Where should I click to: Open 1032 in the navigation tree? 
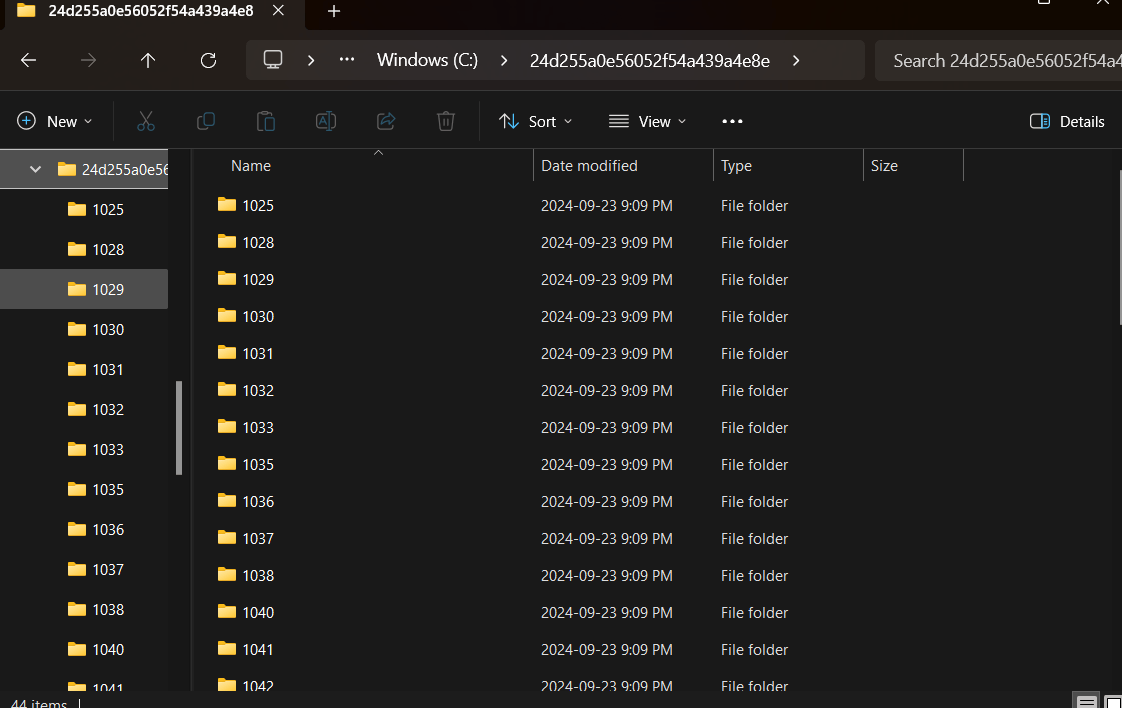84,410
